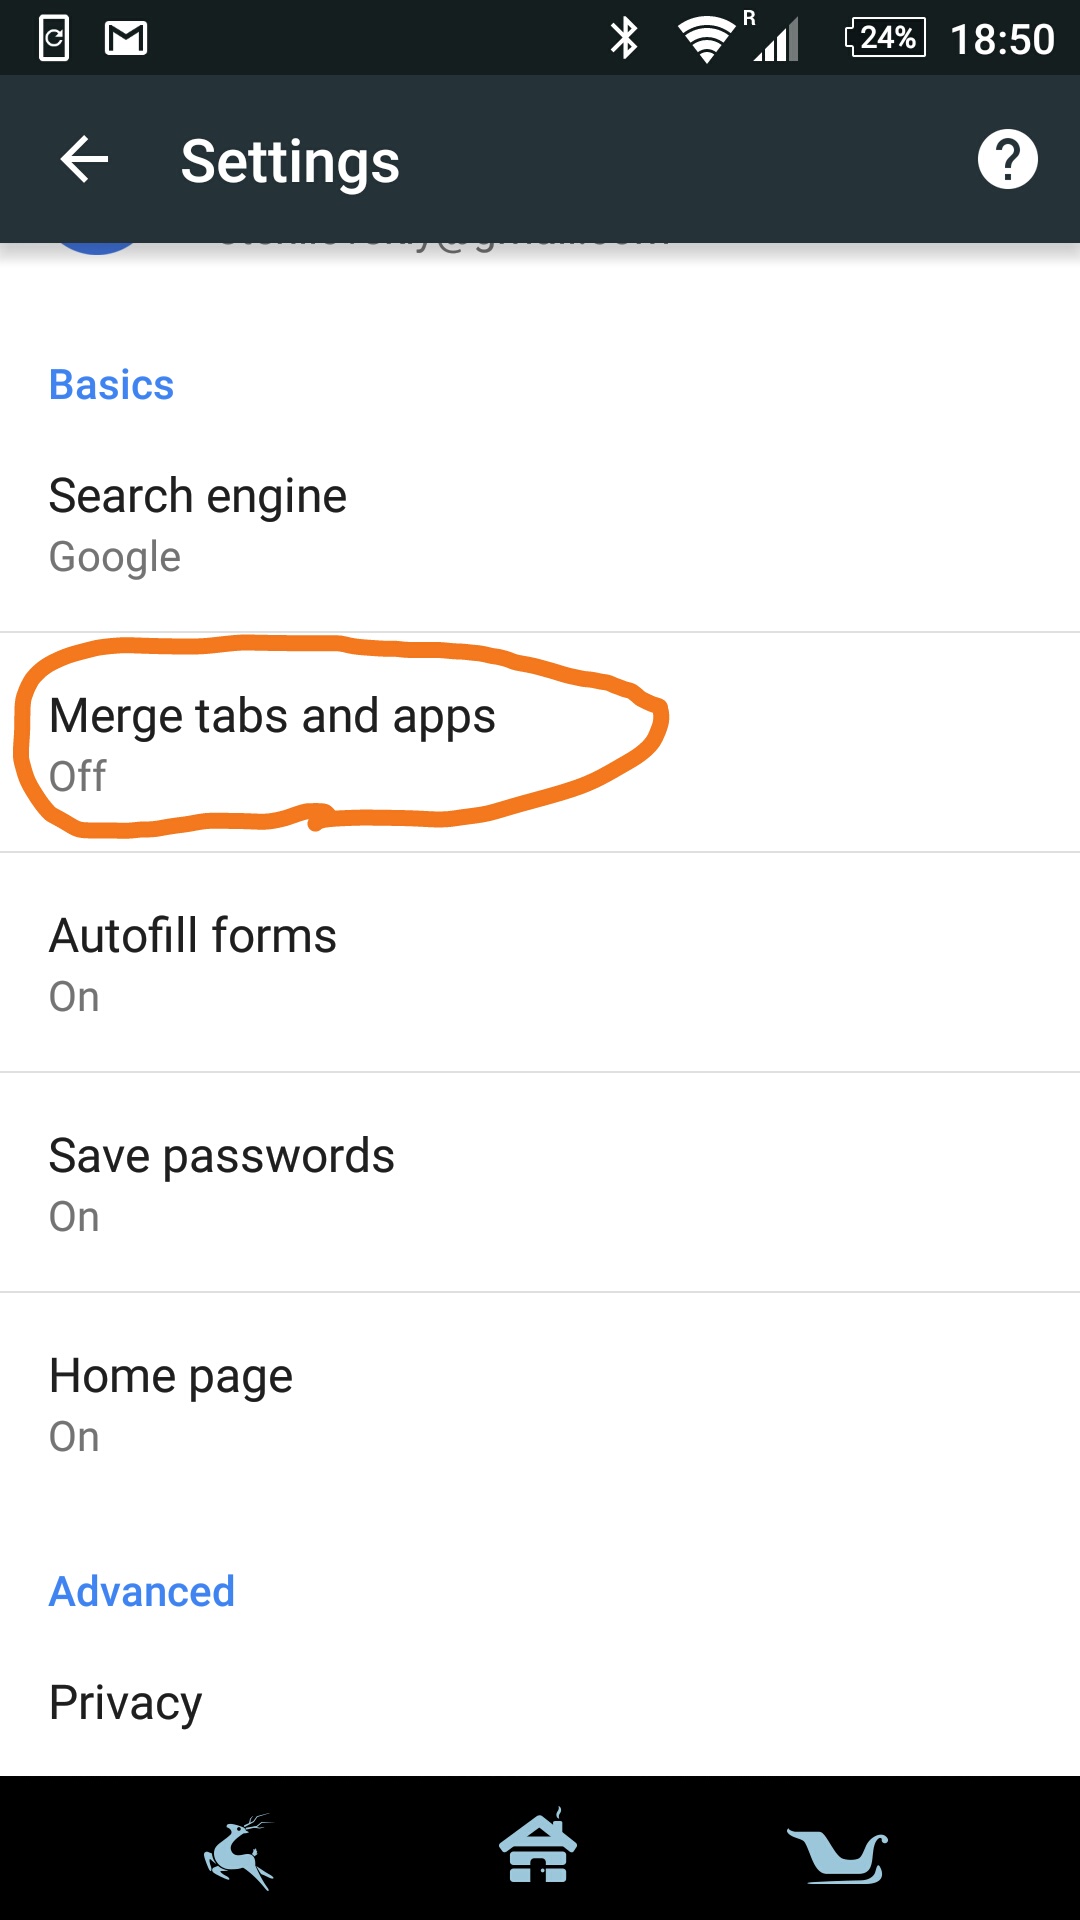Tap the clock showing 18:50
Screen dimensions: 1080x1920
(x=1002, y=40)
